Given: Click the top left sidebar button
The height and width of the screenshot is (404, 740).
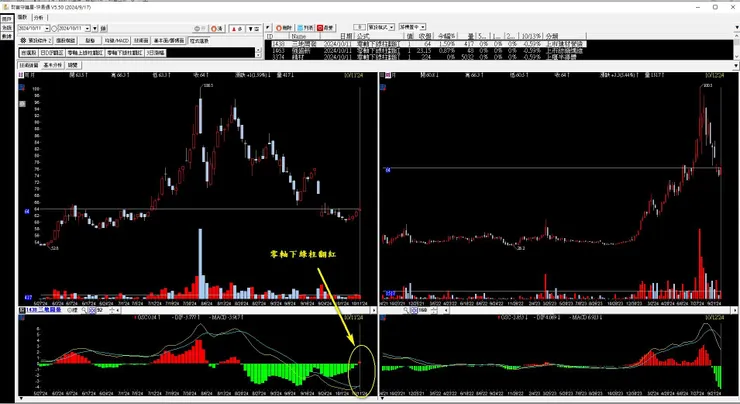Looking at the screenshot, I should (7, 19).
